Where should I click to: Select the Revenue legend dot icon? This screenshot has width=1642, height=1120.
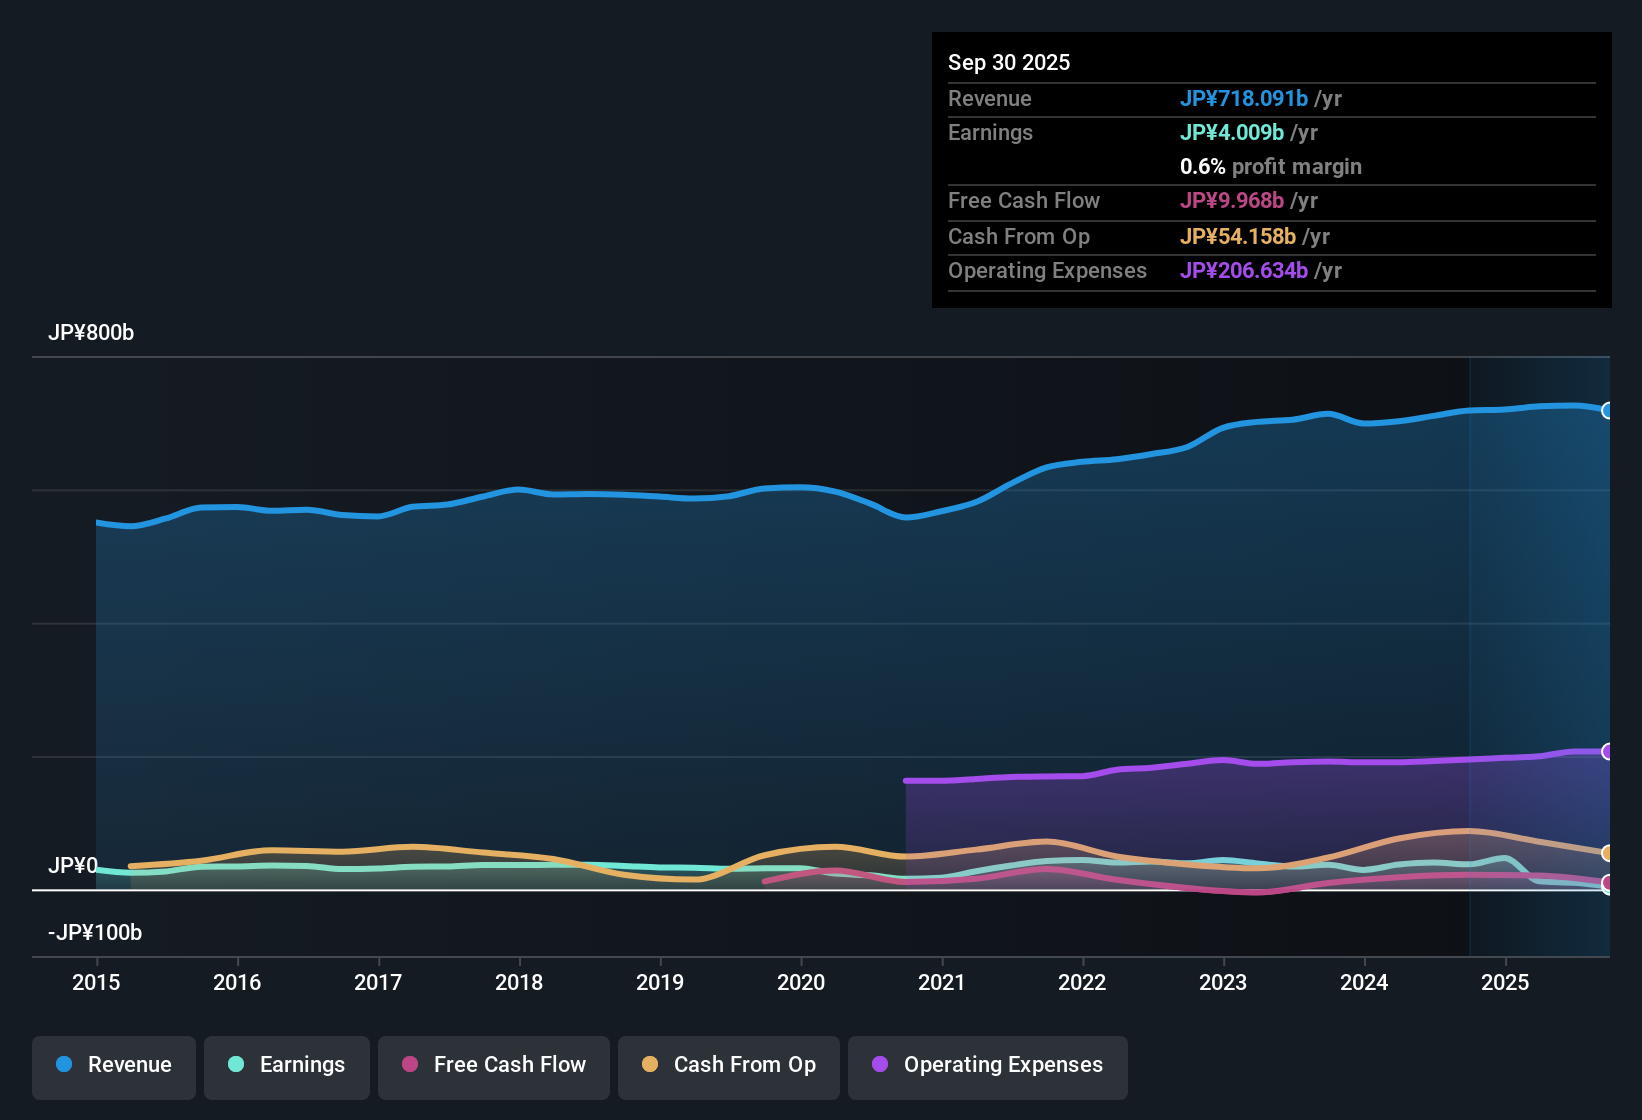pos(63,1065)
